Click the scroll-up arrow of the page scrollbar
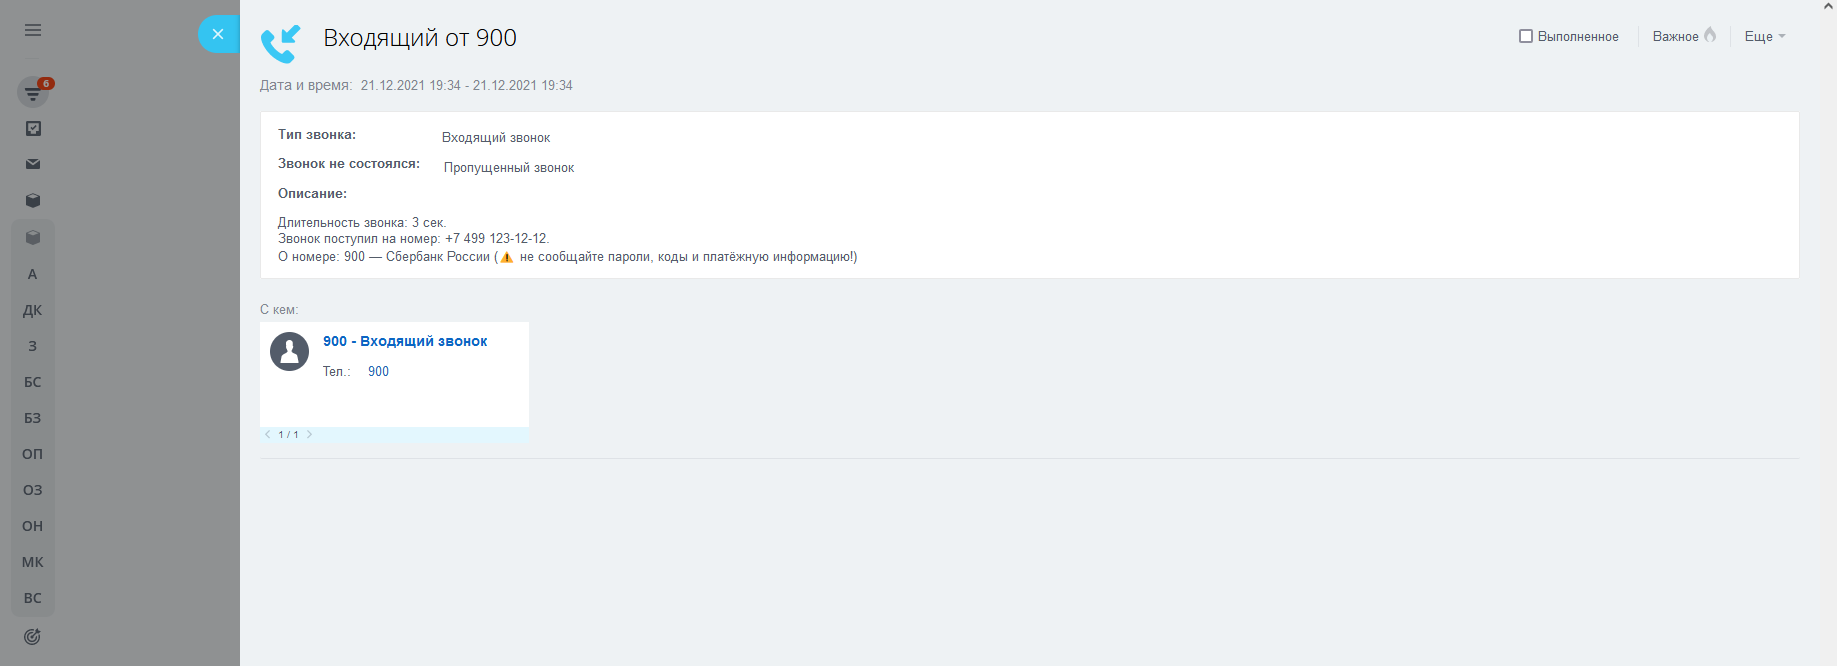Viewport: 1837px width, 666px height. (x=1829, y=6)
